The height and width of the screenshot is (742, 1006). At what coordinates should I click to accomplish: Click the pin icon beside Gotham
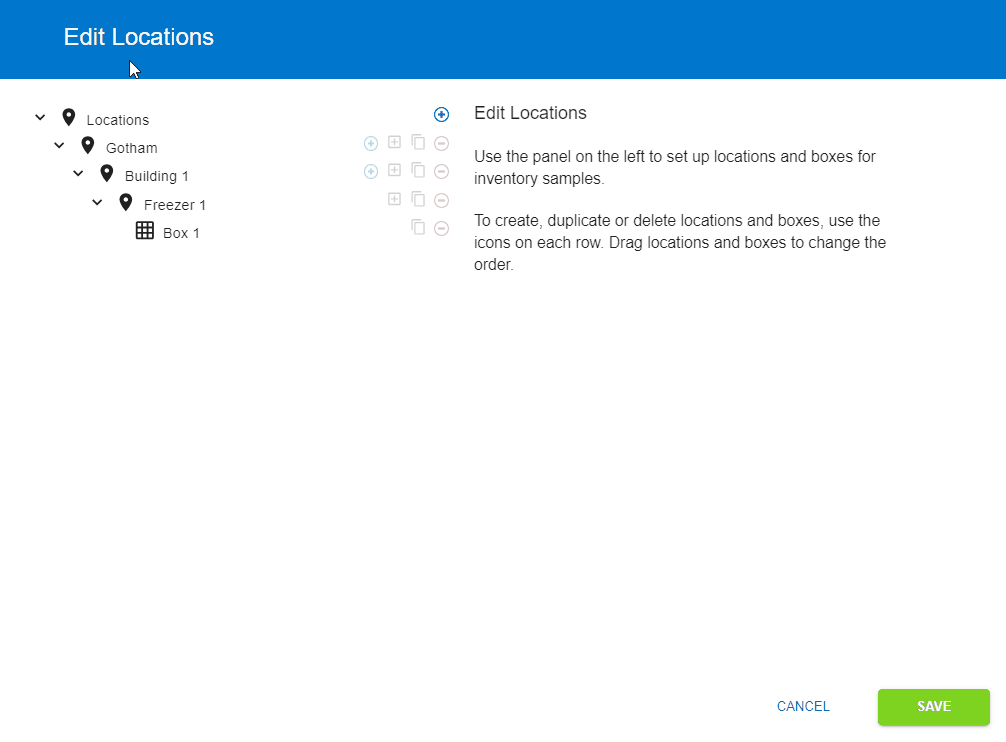click(88, 146)
